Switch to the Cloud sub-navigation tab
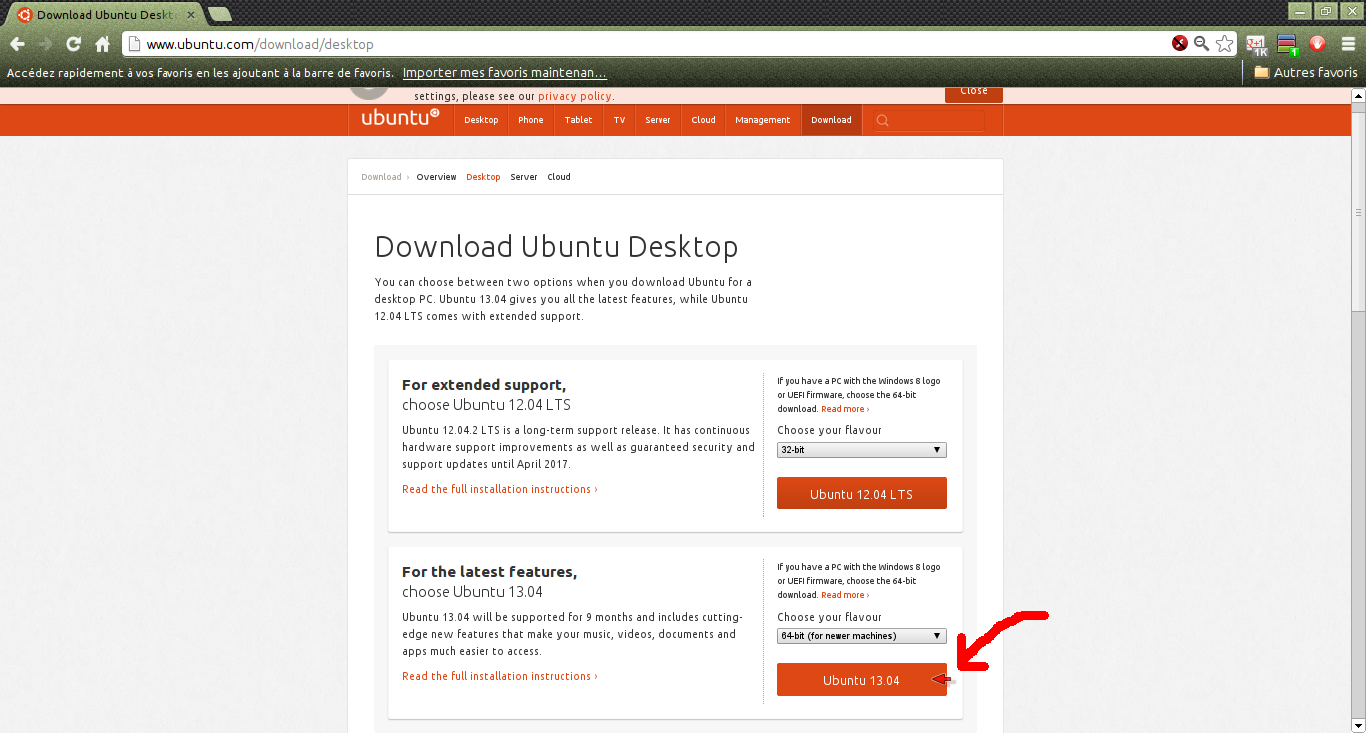1366x733 pixels. click(x=559, y=177)
